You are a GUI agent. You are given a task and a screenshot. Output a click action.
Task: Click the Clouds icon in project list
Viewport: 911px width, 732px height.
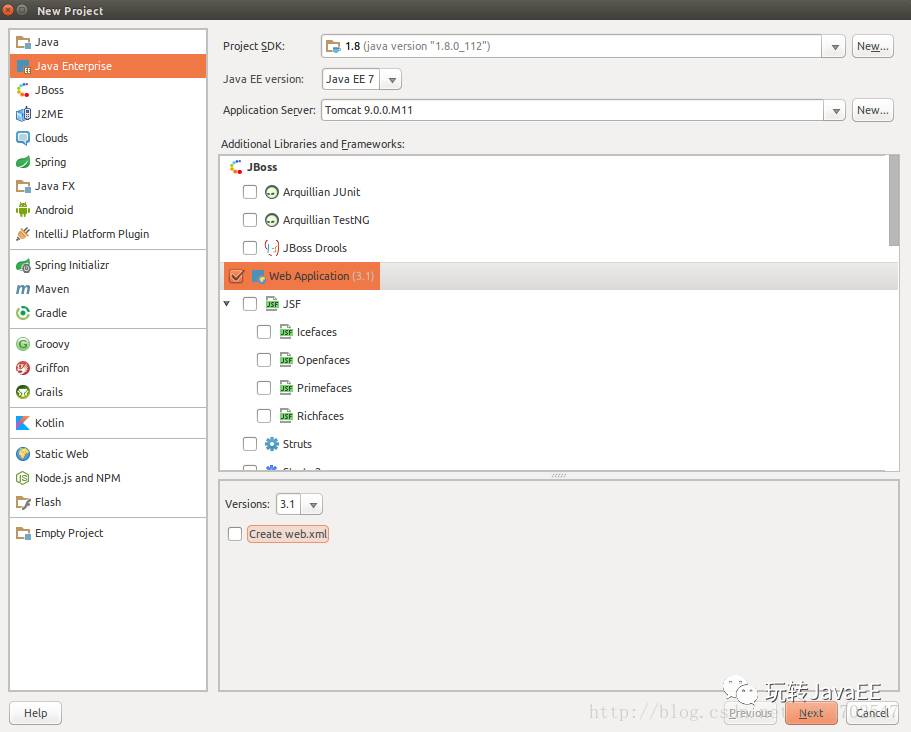click(x=23, y=138)
